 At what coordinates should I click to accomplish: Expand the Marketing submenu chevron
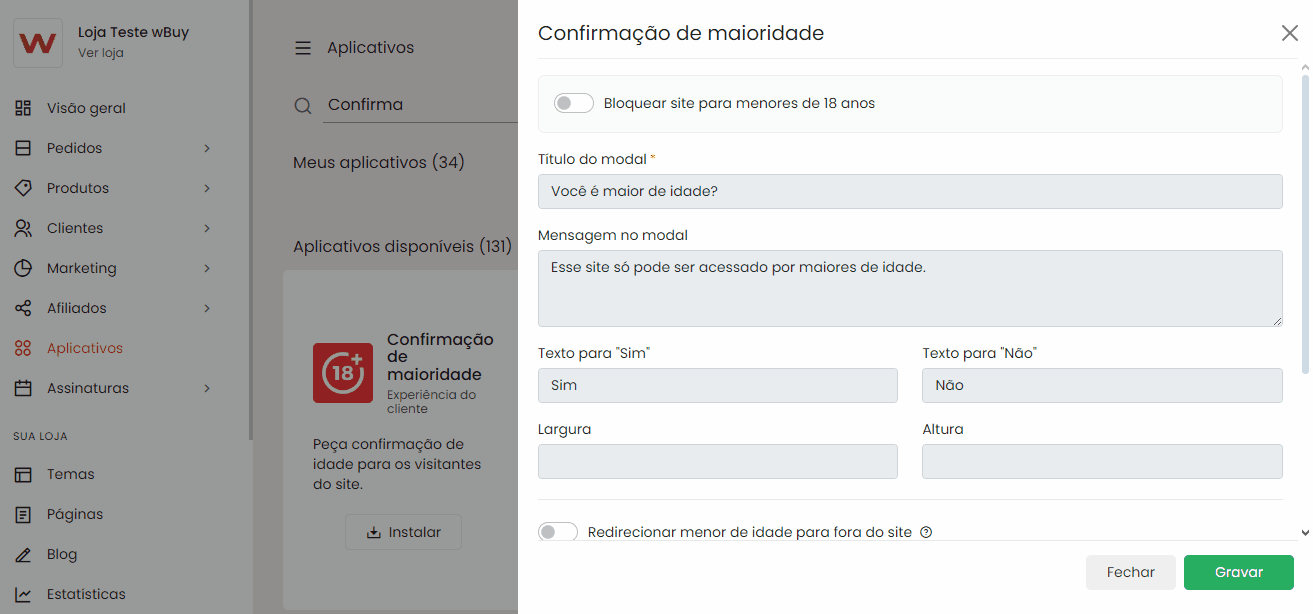pos(207,268)
